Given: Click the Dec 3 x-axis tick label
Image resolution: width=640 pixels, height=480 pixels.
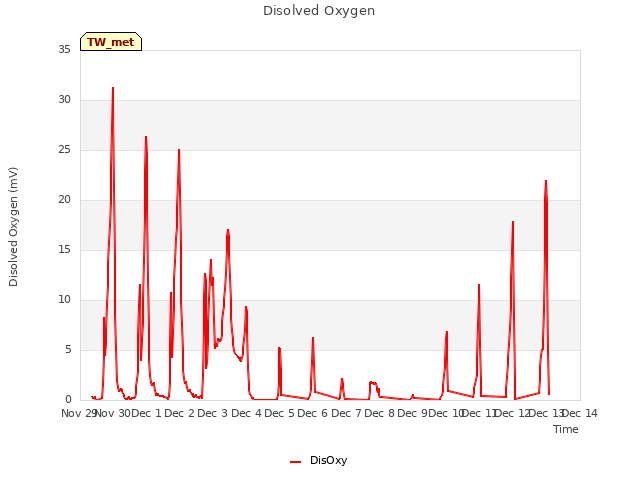Looking at the screenshot, I should [x=213, y=413].
